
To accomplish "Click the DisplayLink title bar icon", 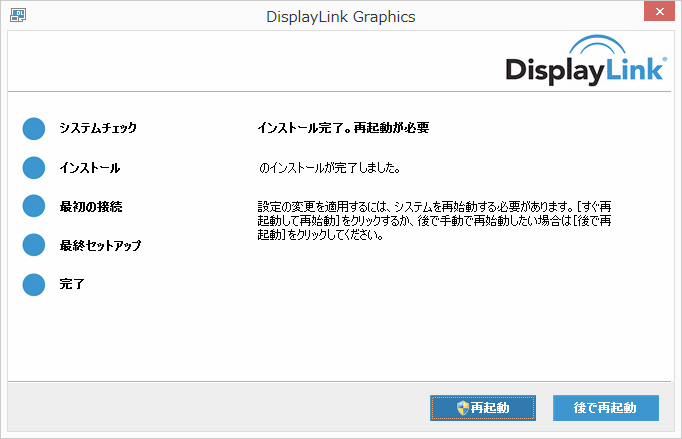I will [18, 15].
